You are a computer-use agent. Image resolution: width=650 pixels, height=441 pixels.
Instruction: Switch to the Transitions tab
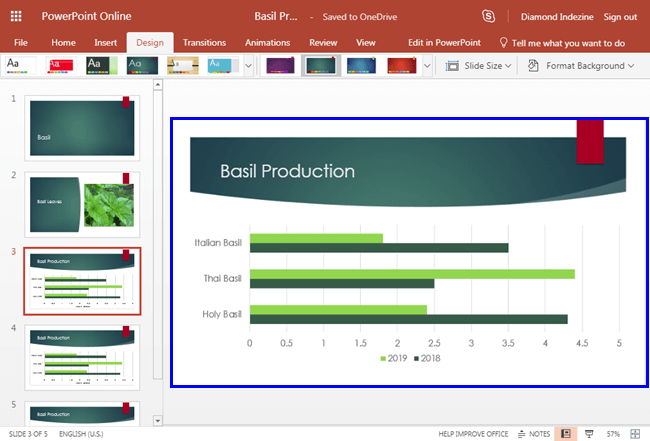(x=205, y=43)
